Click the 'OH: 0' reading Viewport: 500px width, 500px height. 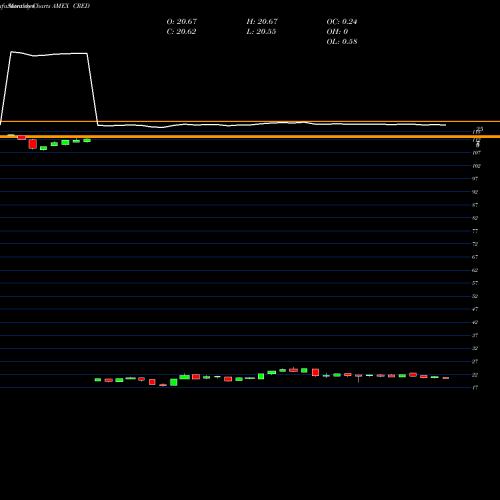337,32
